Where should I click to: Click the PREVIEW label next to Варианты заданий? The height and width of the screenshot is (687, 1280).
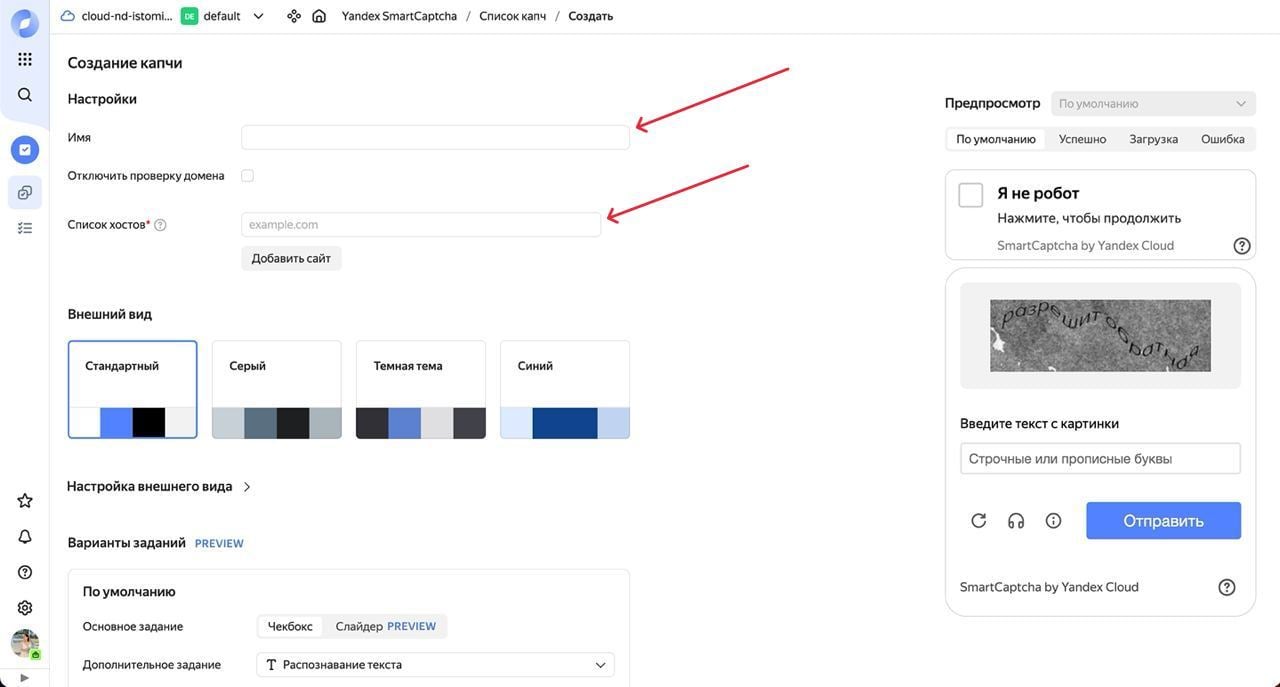(x=219, y=544)
